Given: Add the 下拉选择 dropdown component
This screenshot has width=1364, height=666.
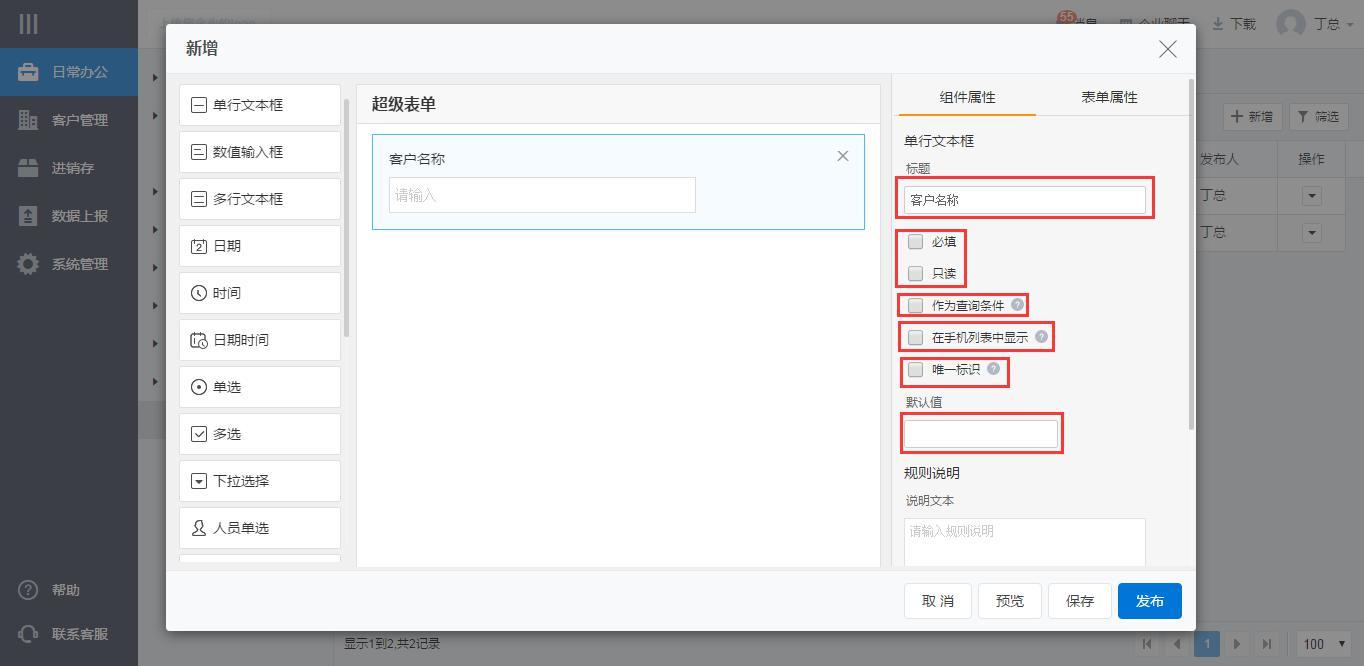Looking at the screenshot, I should (x=260, y=481).
